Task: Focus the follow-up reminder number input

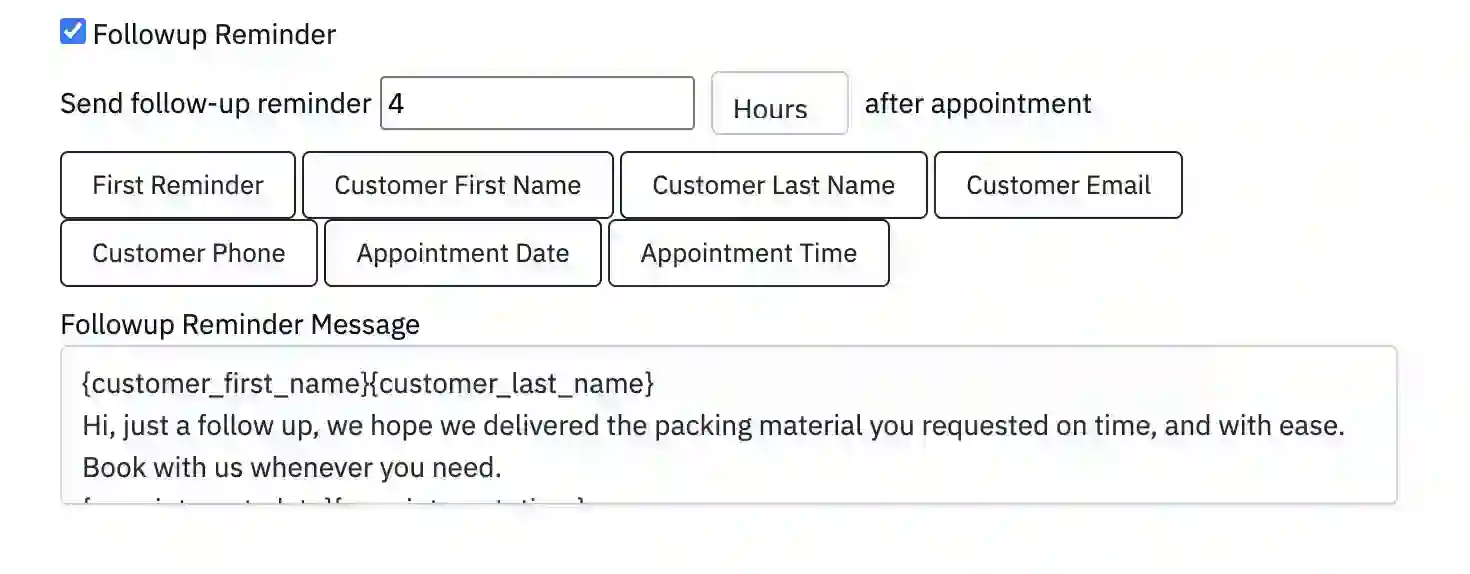Action: click(537, 104)
